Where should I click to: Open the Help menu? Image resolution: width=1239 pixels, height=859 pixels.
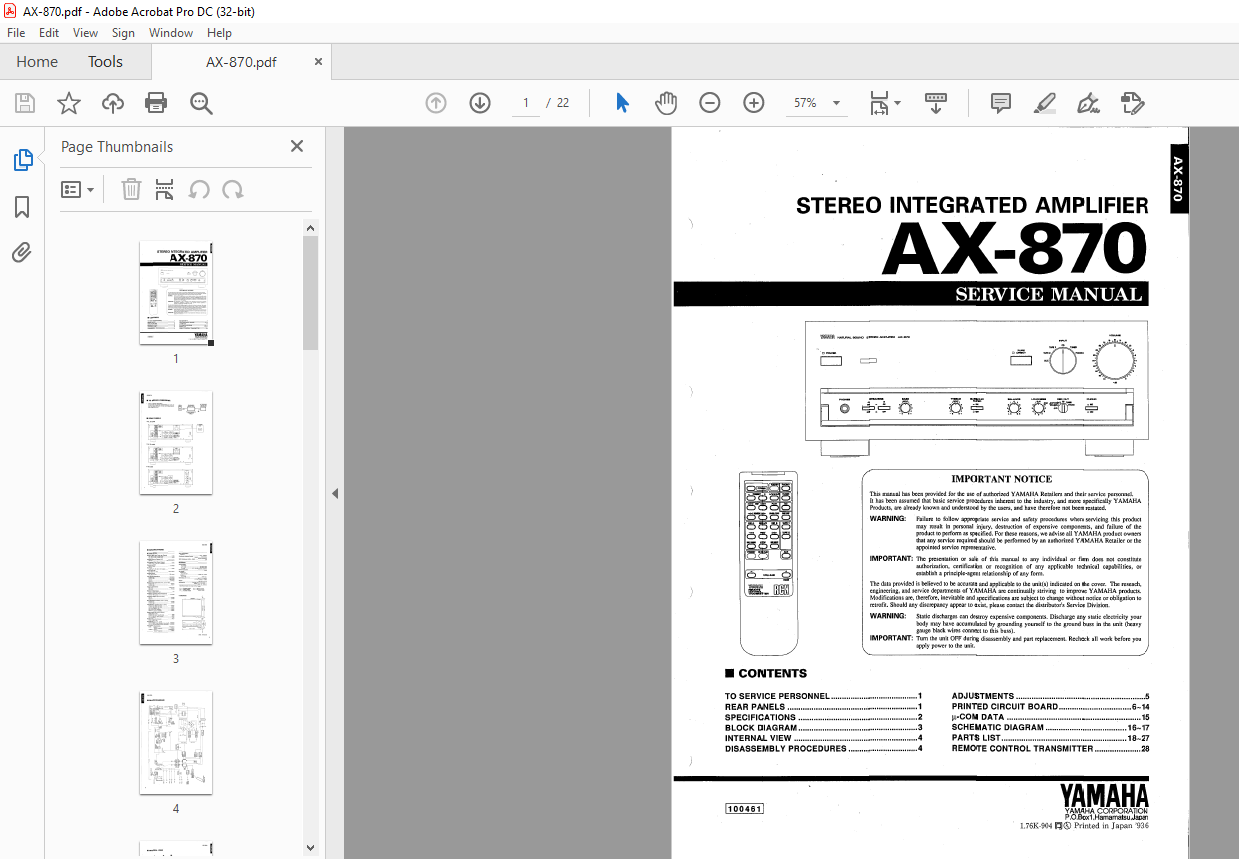click(x=219, y=33)
